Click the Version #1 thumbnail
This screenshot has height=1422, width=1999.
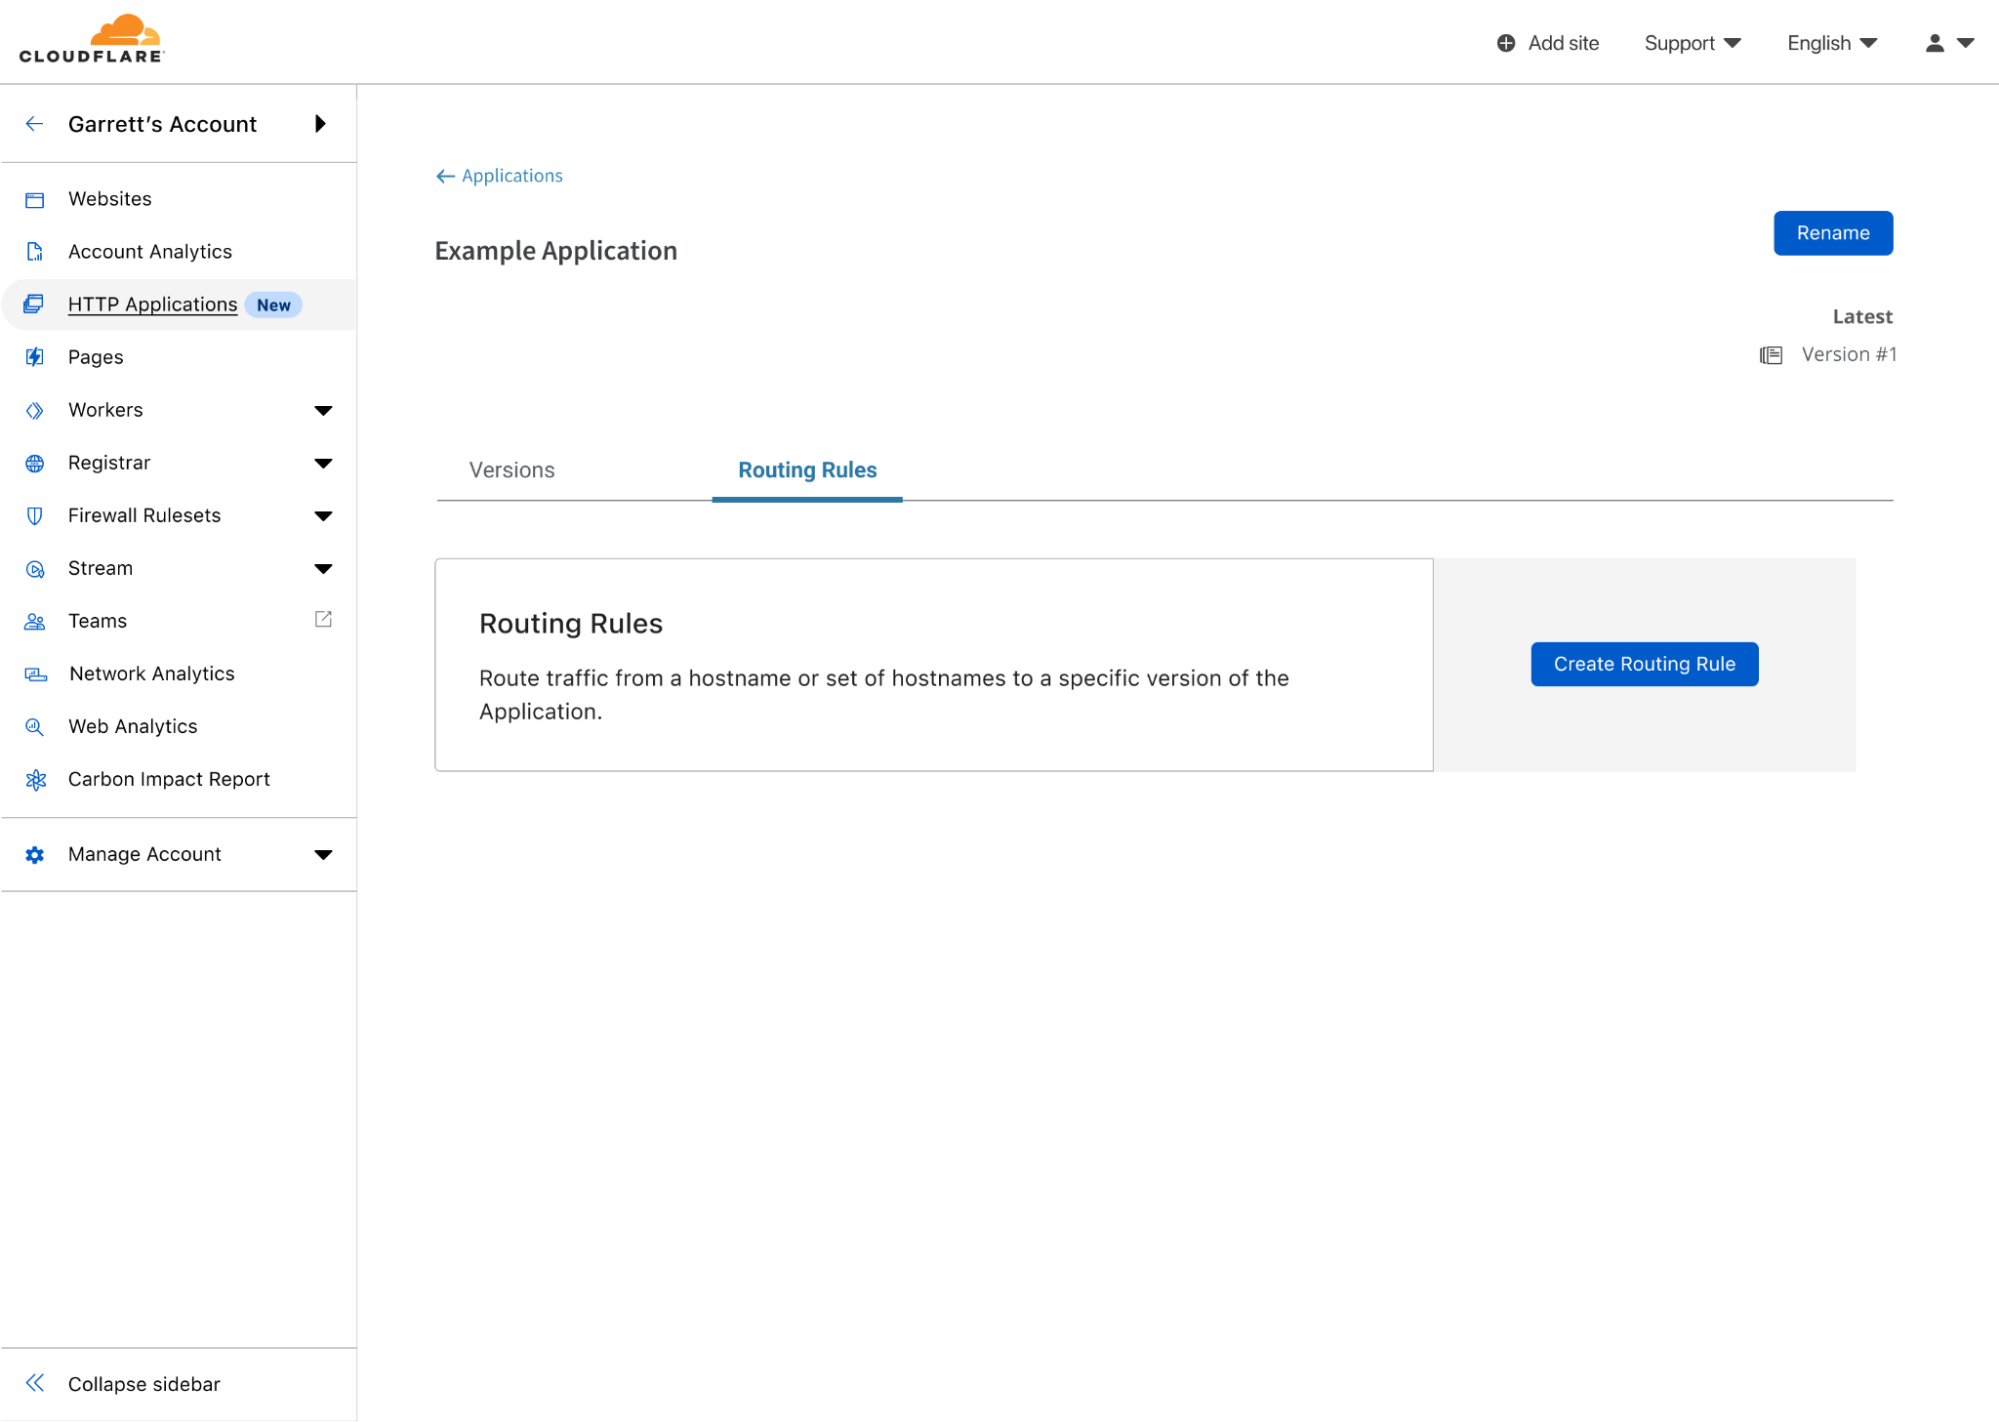[1773, 354]
